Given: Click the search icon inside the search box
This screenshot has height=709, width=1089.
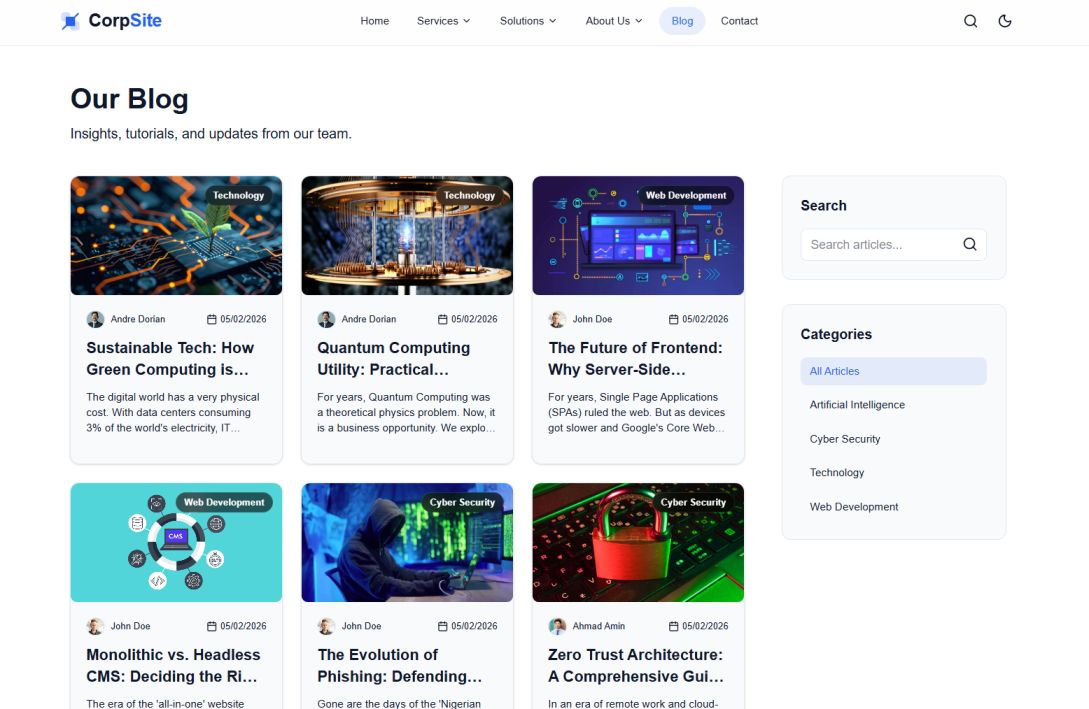Looking at the screenshot, I should pyautogui.click(x=969, y=243).
